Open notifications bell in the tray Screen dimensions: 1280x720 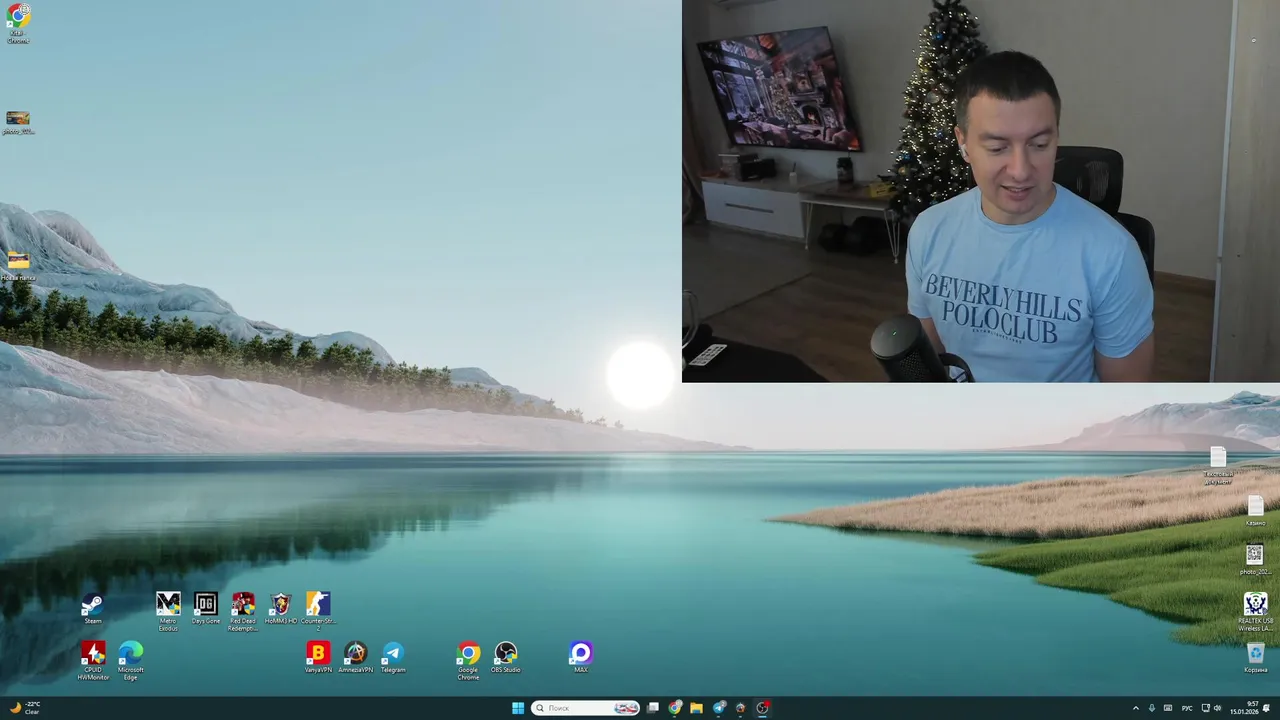tap(1266, 708)
